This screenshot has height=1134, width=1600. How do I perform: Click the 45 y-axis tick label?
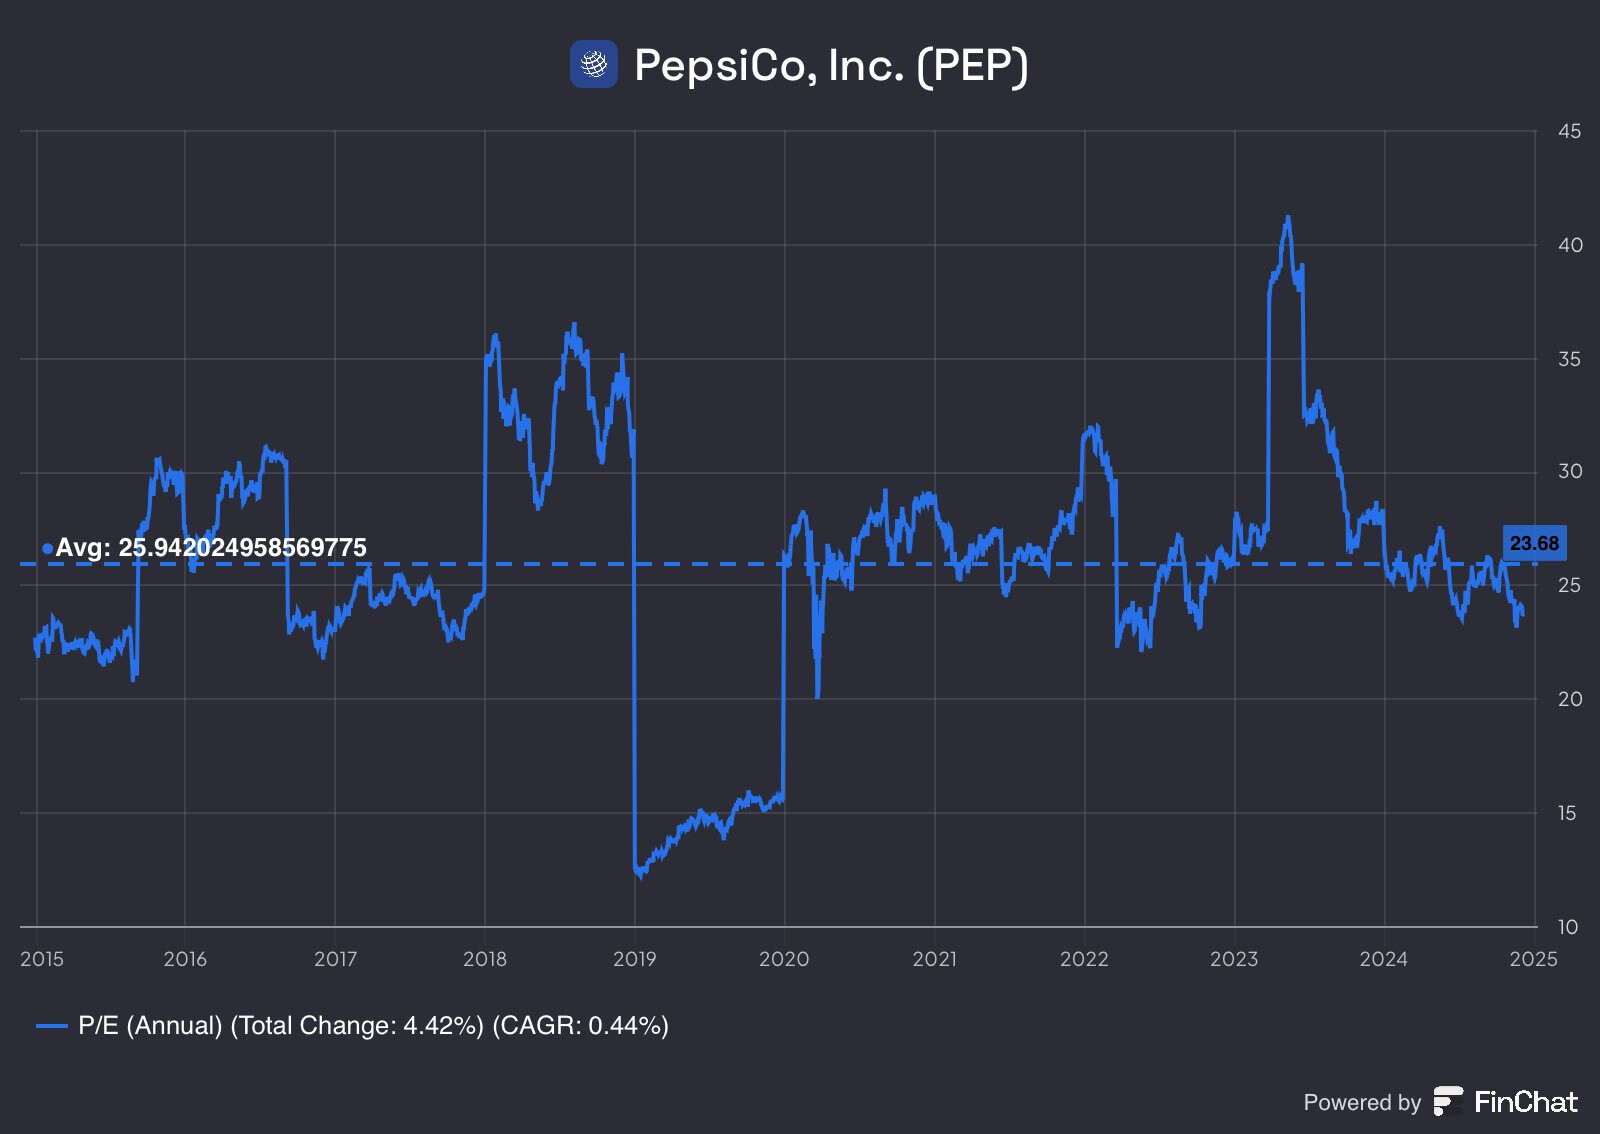(1569, 131)
